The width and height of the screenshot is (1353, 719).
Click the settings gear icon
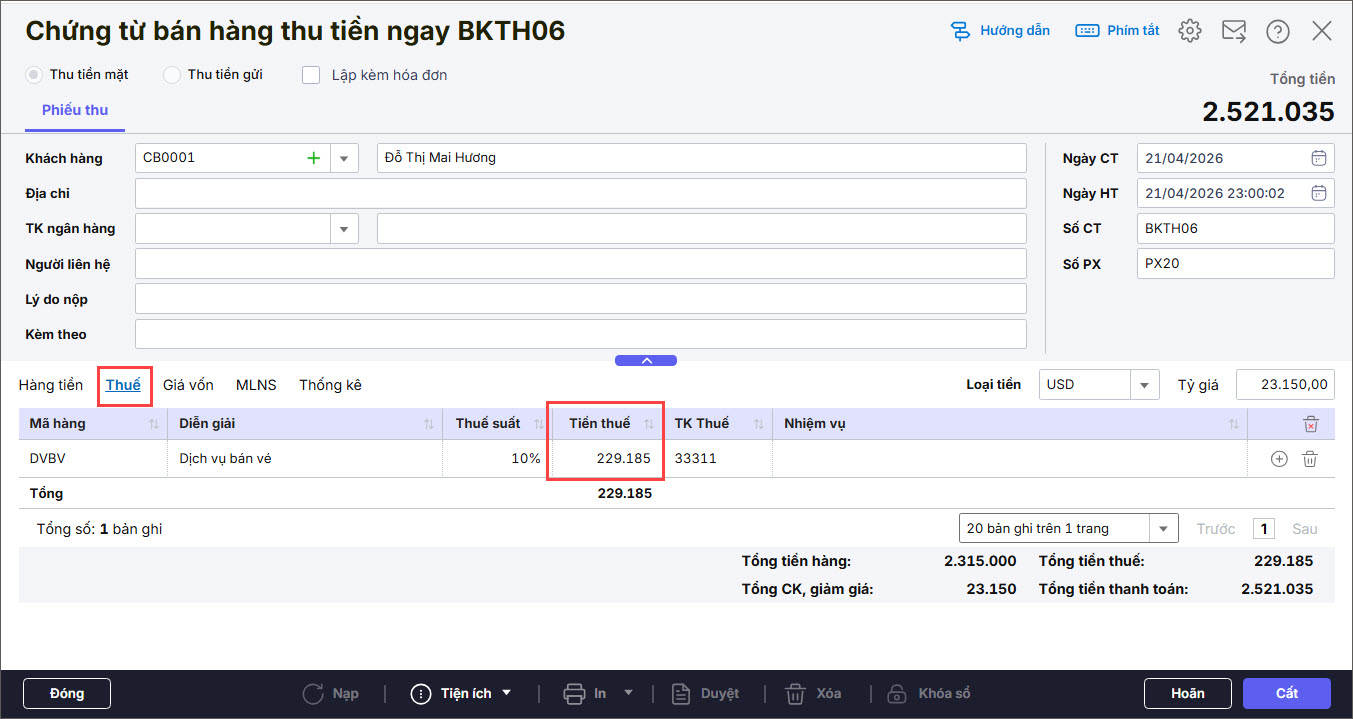coord(1189,31)
